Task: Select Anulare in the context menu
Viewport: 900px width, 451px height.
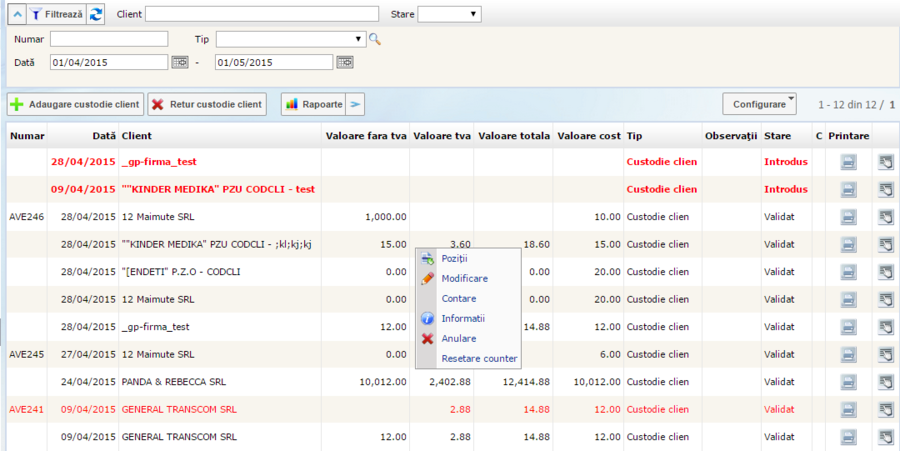Action: tap(458, 339)
